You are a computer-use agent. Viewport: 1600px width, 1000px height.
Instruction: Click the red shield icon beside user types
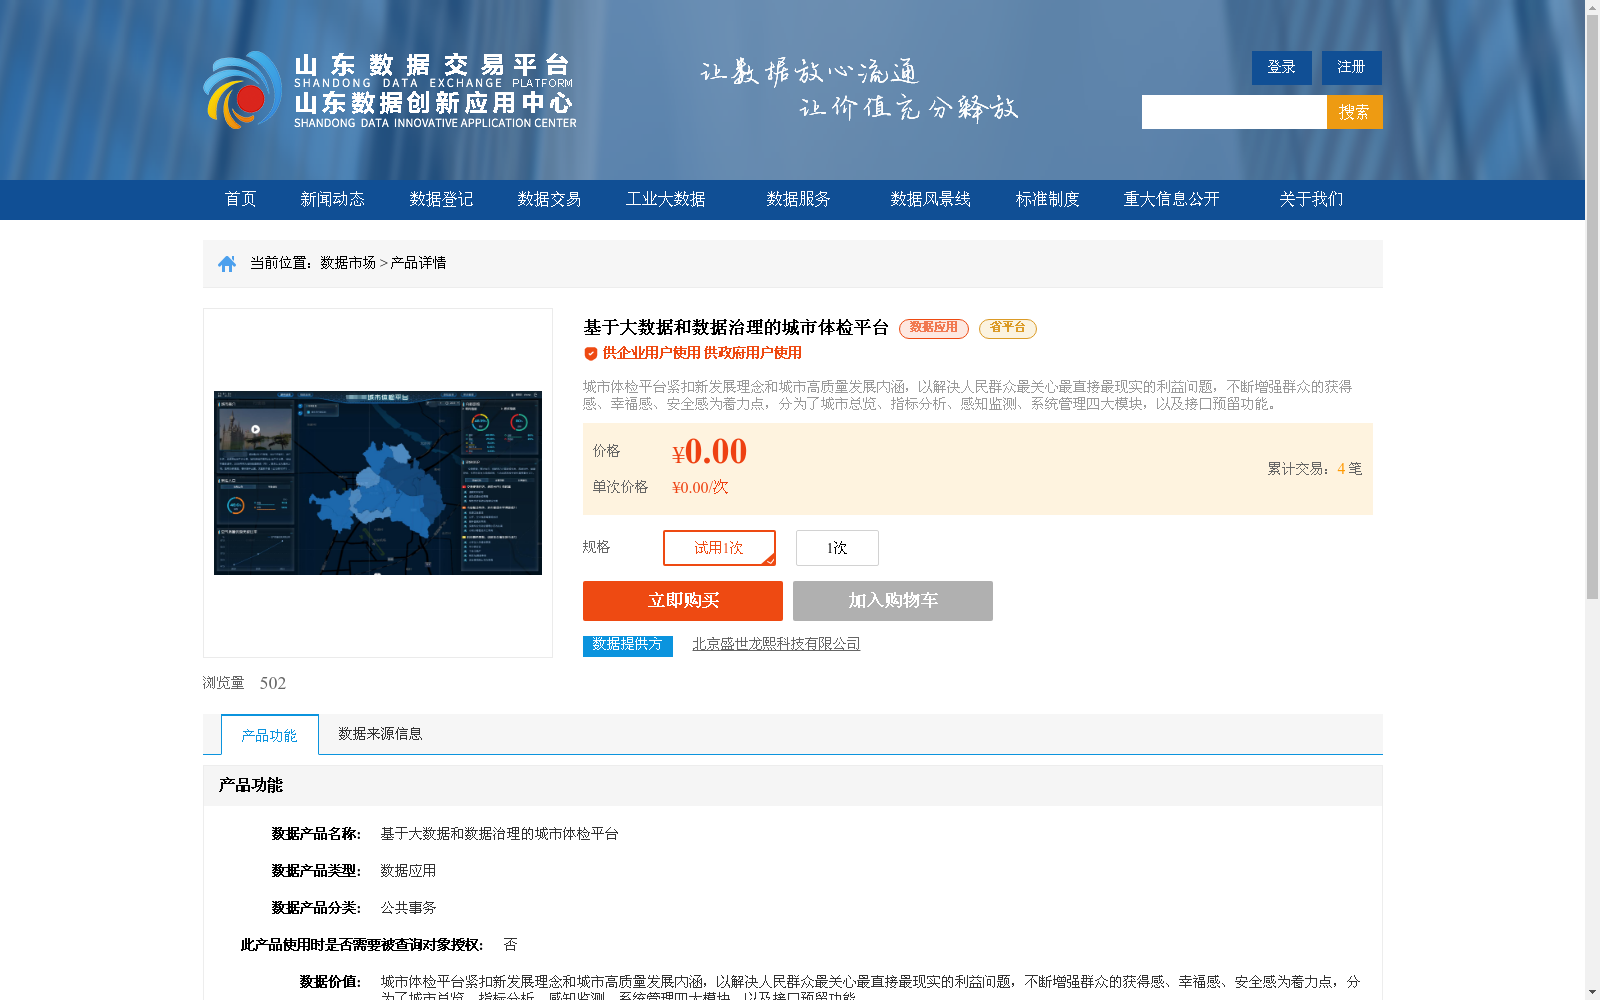coord(591,353)
